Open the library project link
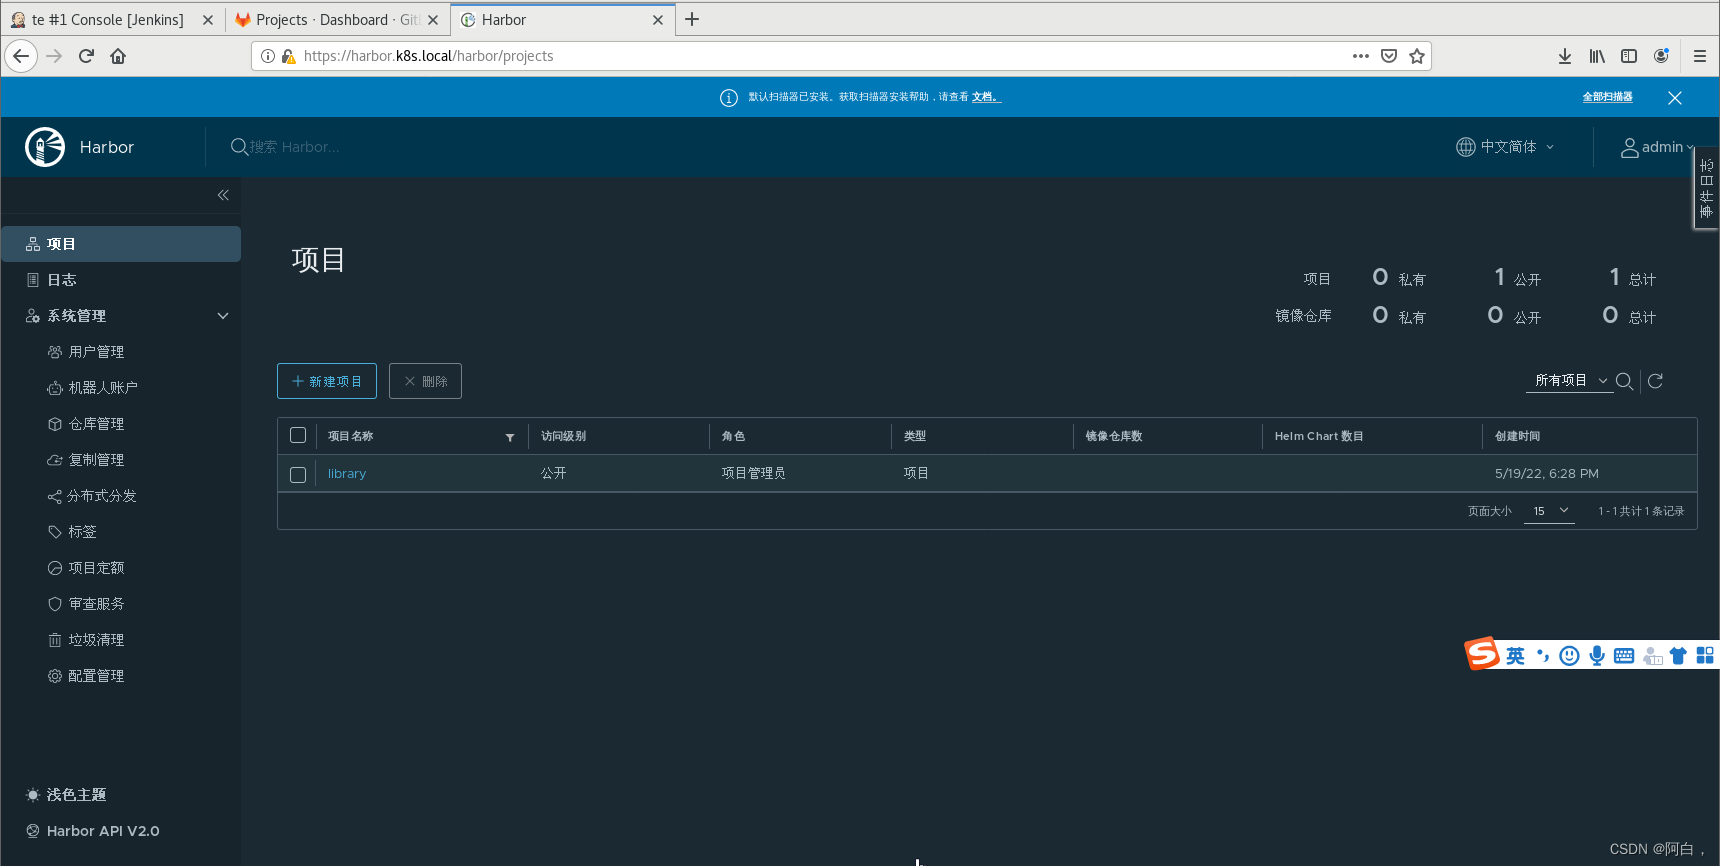 347,474
